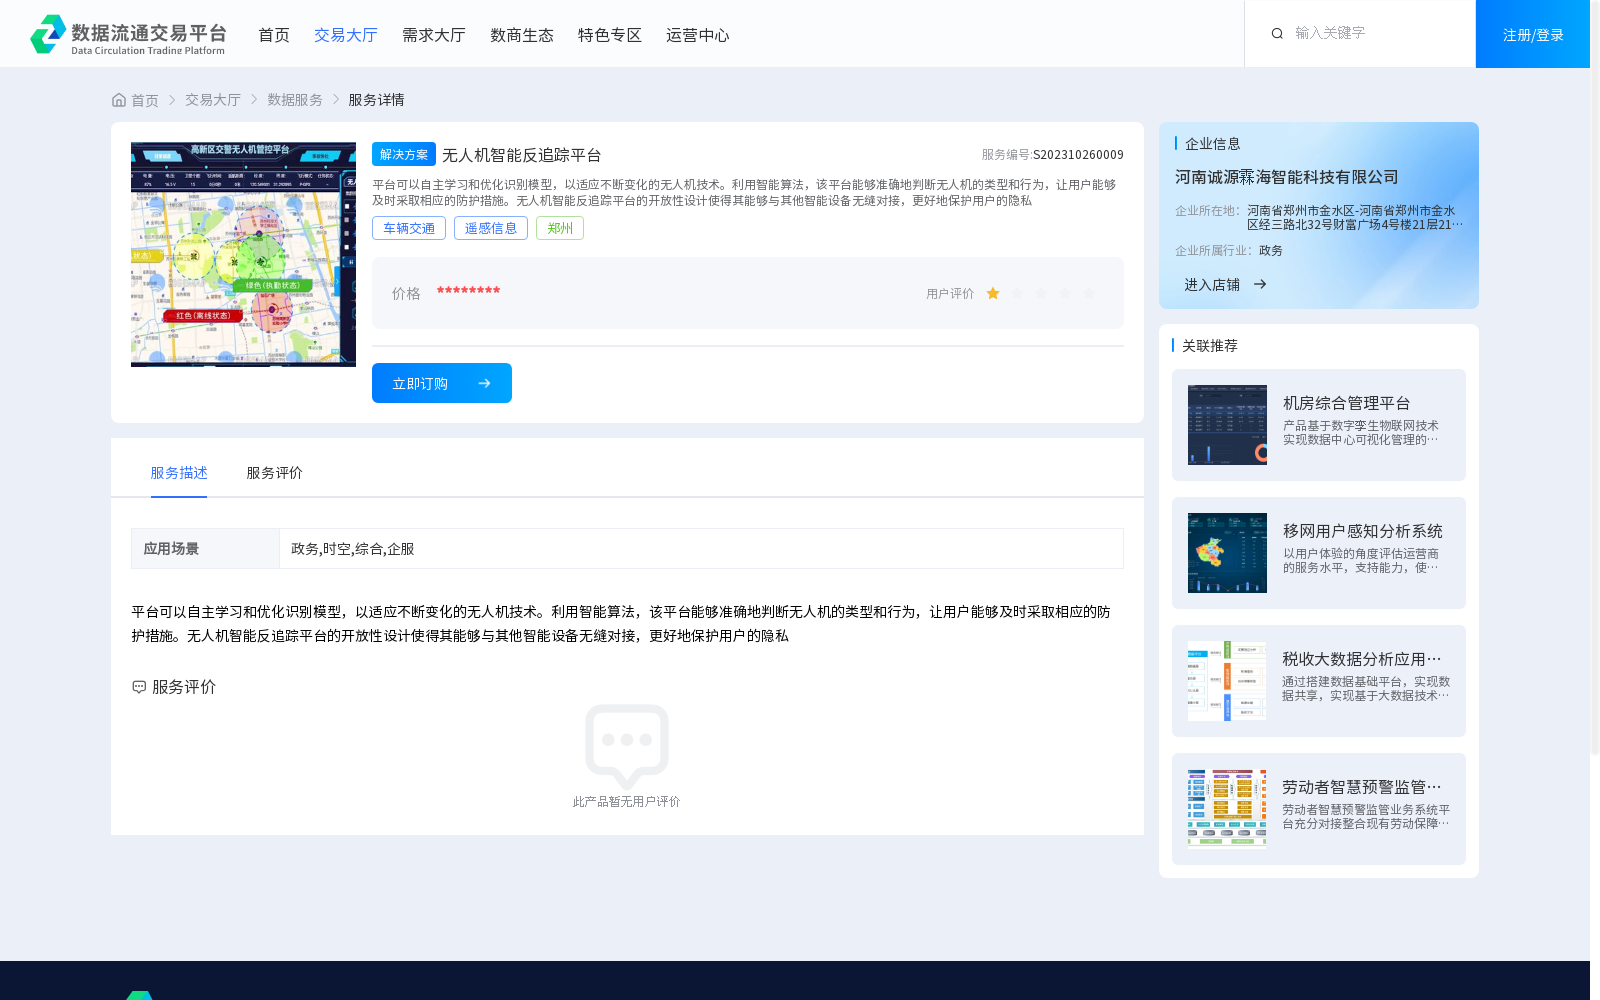Click the 注册/登录 button
This screenshot has width=1600, height=1000.
[x=1533, y=34]
